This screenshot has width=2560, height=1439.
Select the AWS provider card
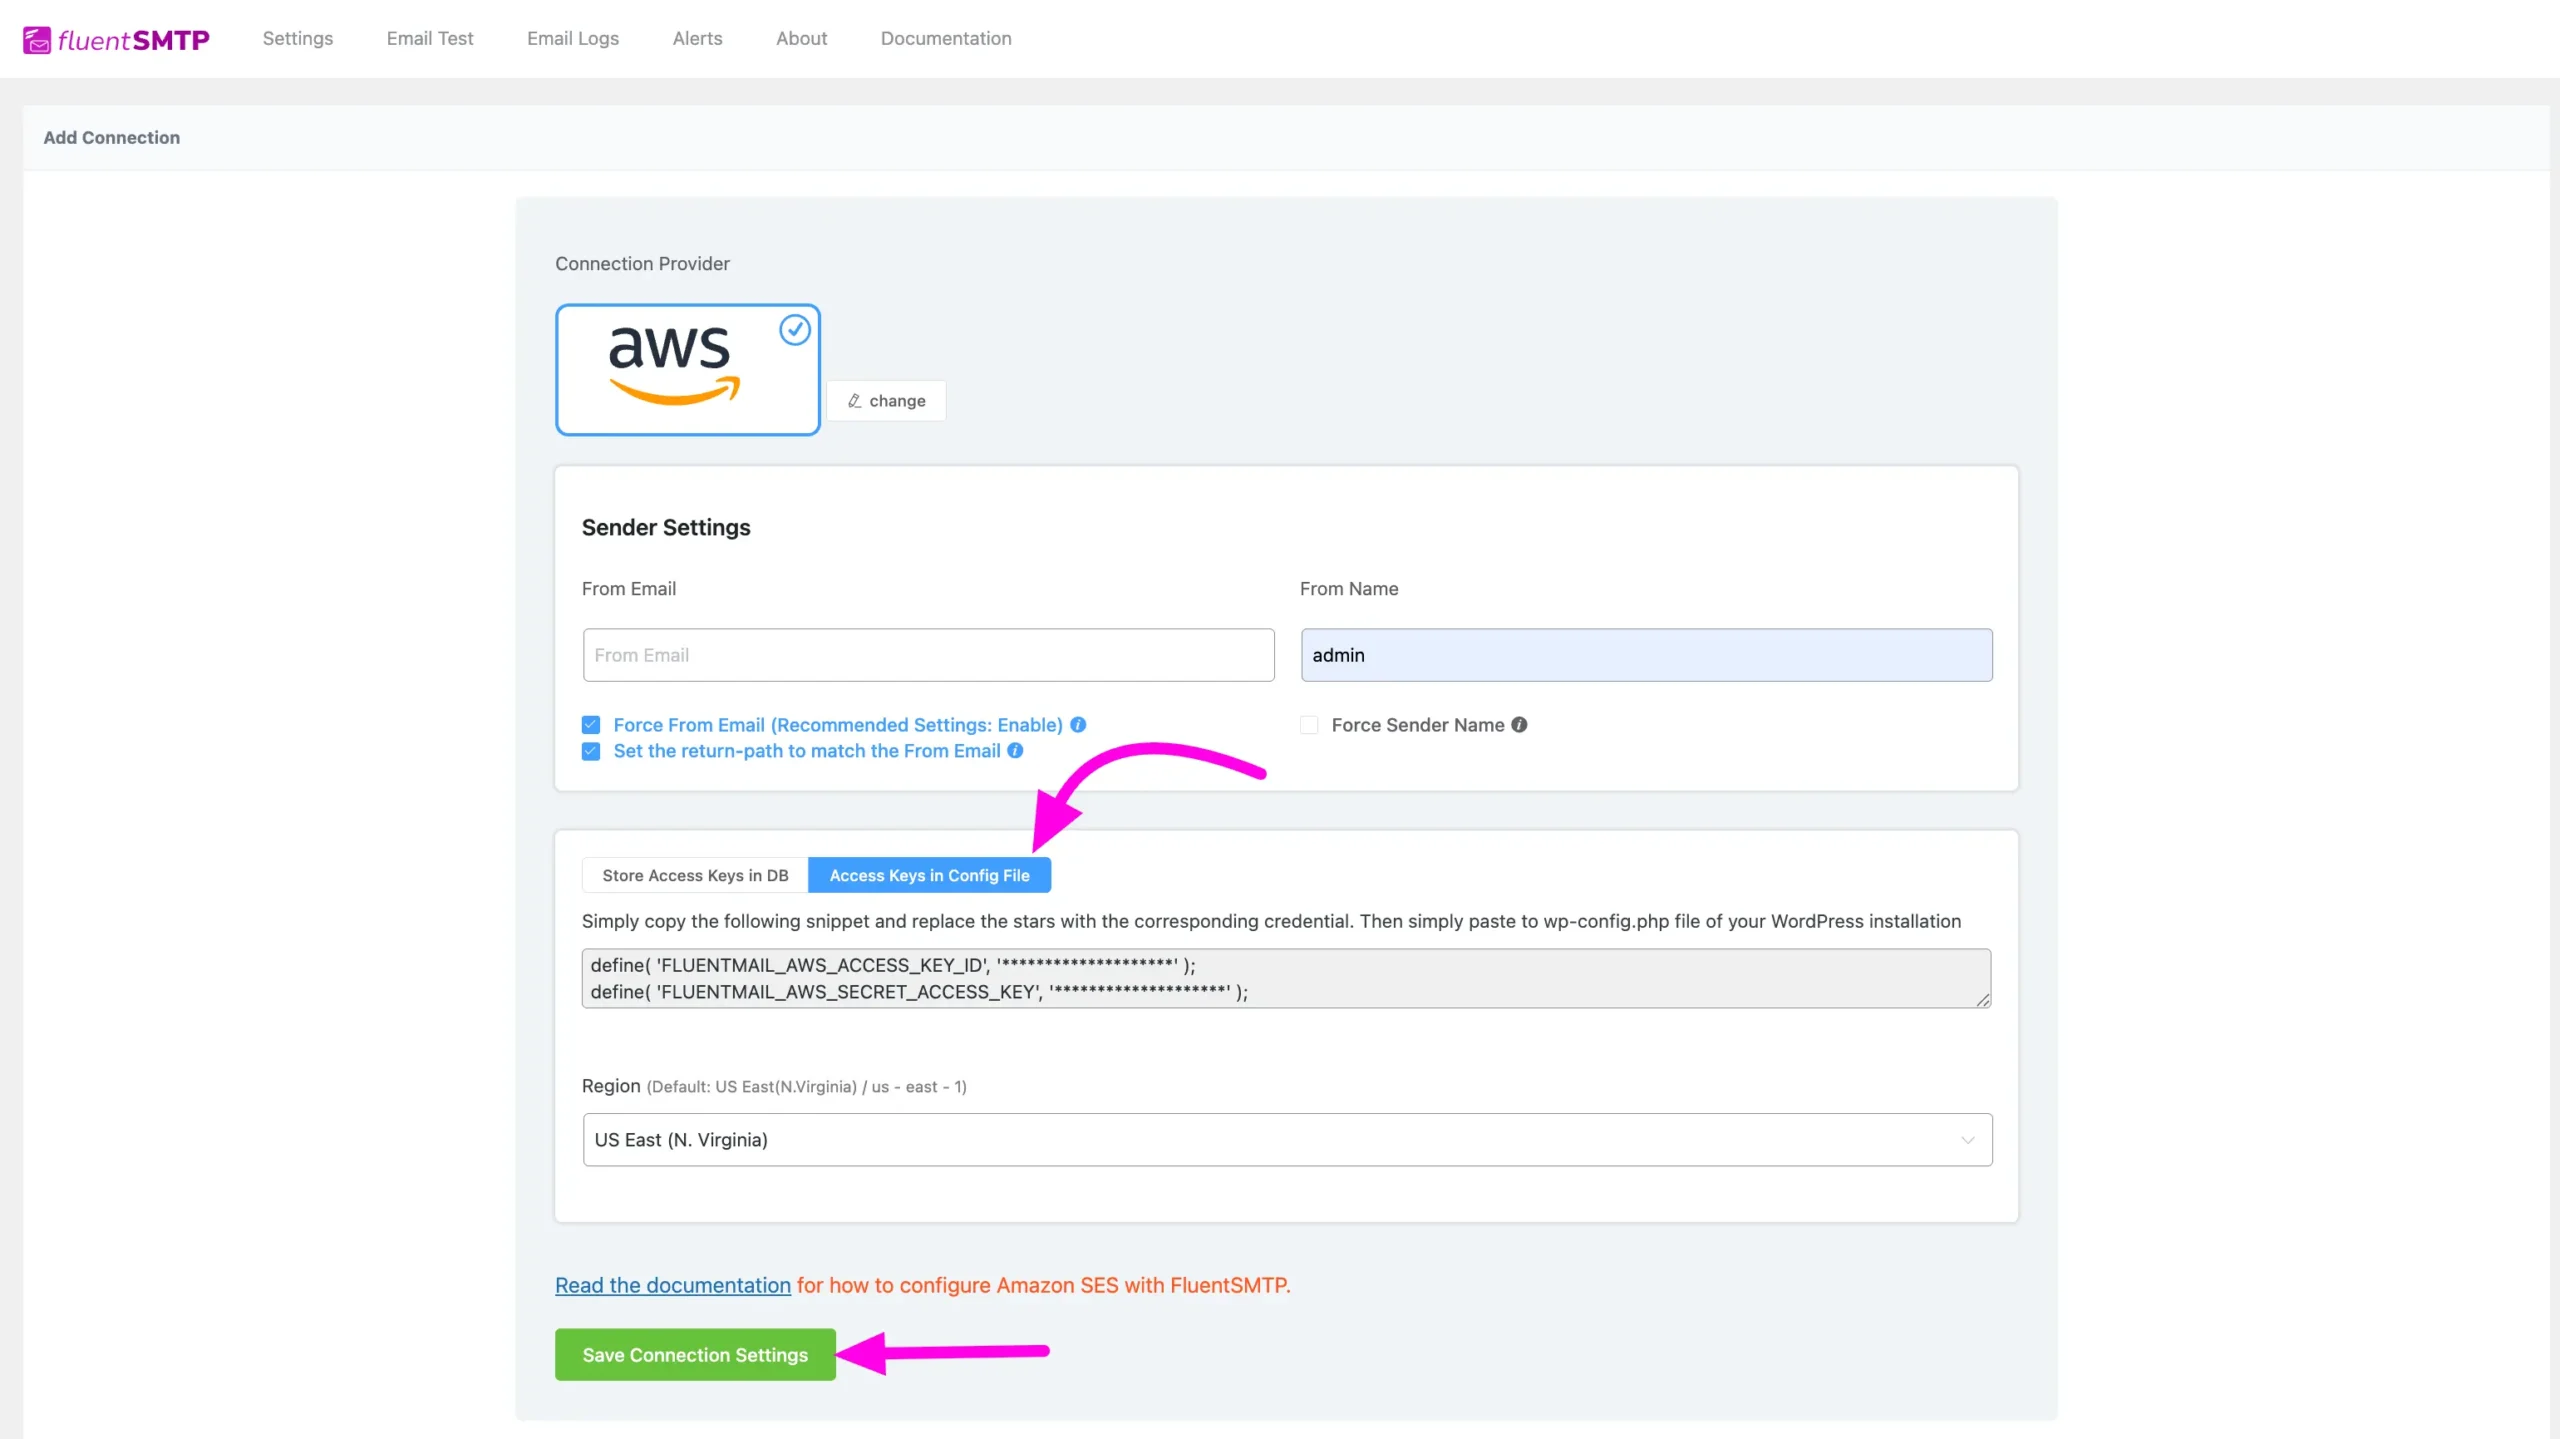pyautogui.click(x=688, y=369)
